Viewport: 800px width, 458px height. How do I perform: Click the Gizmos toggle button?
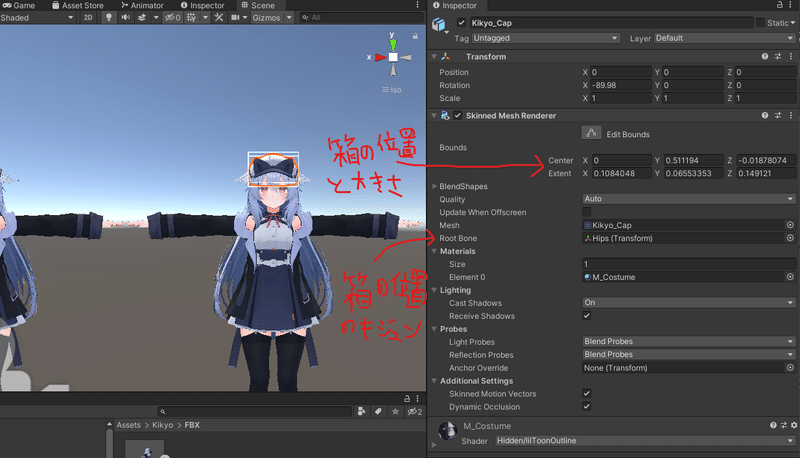267,17
